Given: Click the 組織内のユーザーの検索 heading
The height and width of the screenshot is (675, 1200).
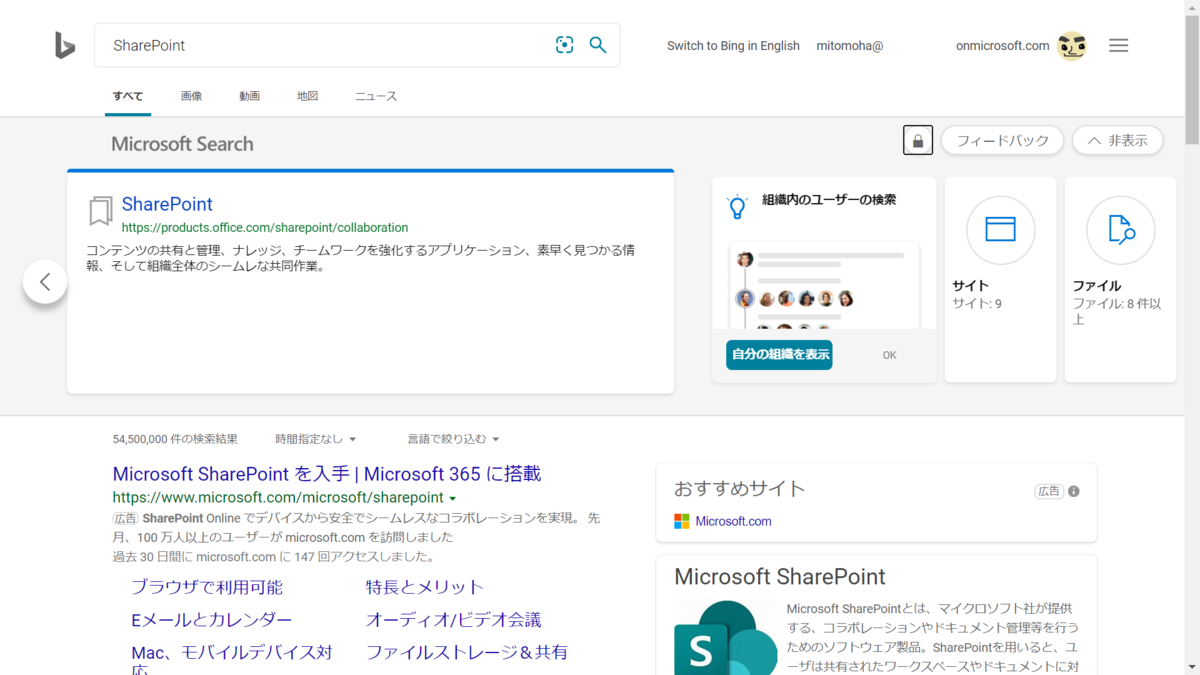Looking at the screenshot, I should (x=829, y=200).
